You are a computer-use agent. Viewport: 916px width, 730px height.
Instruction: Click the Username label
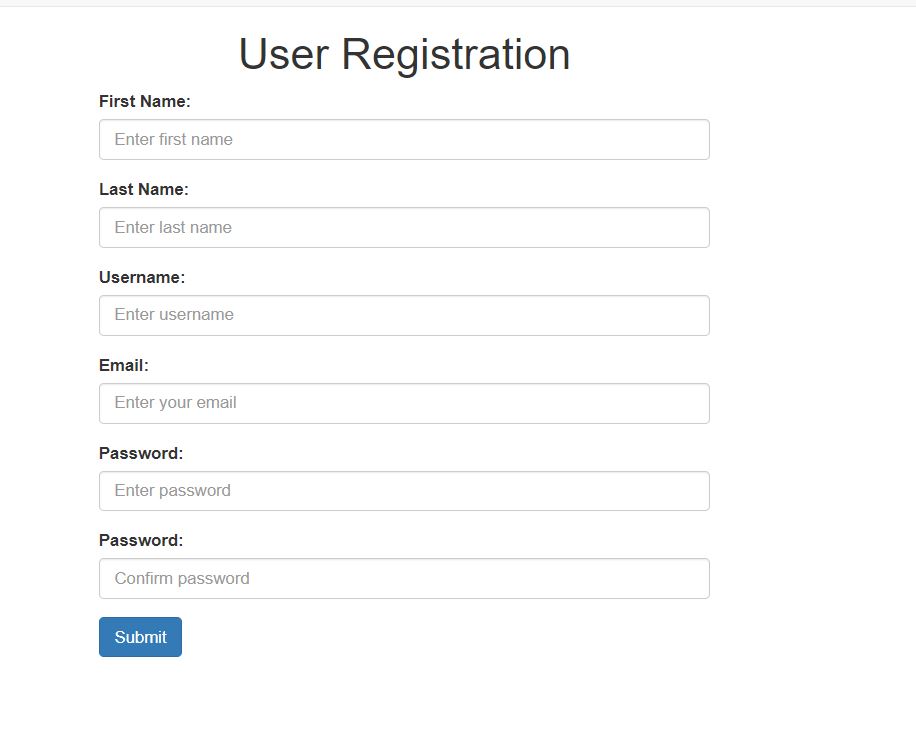[140, 277]
